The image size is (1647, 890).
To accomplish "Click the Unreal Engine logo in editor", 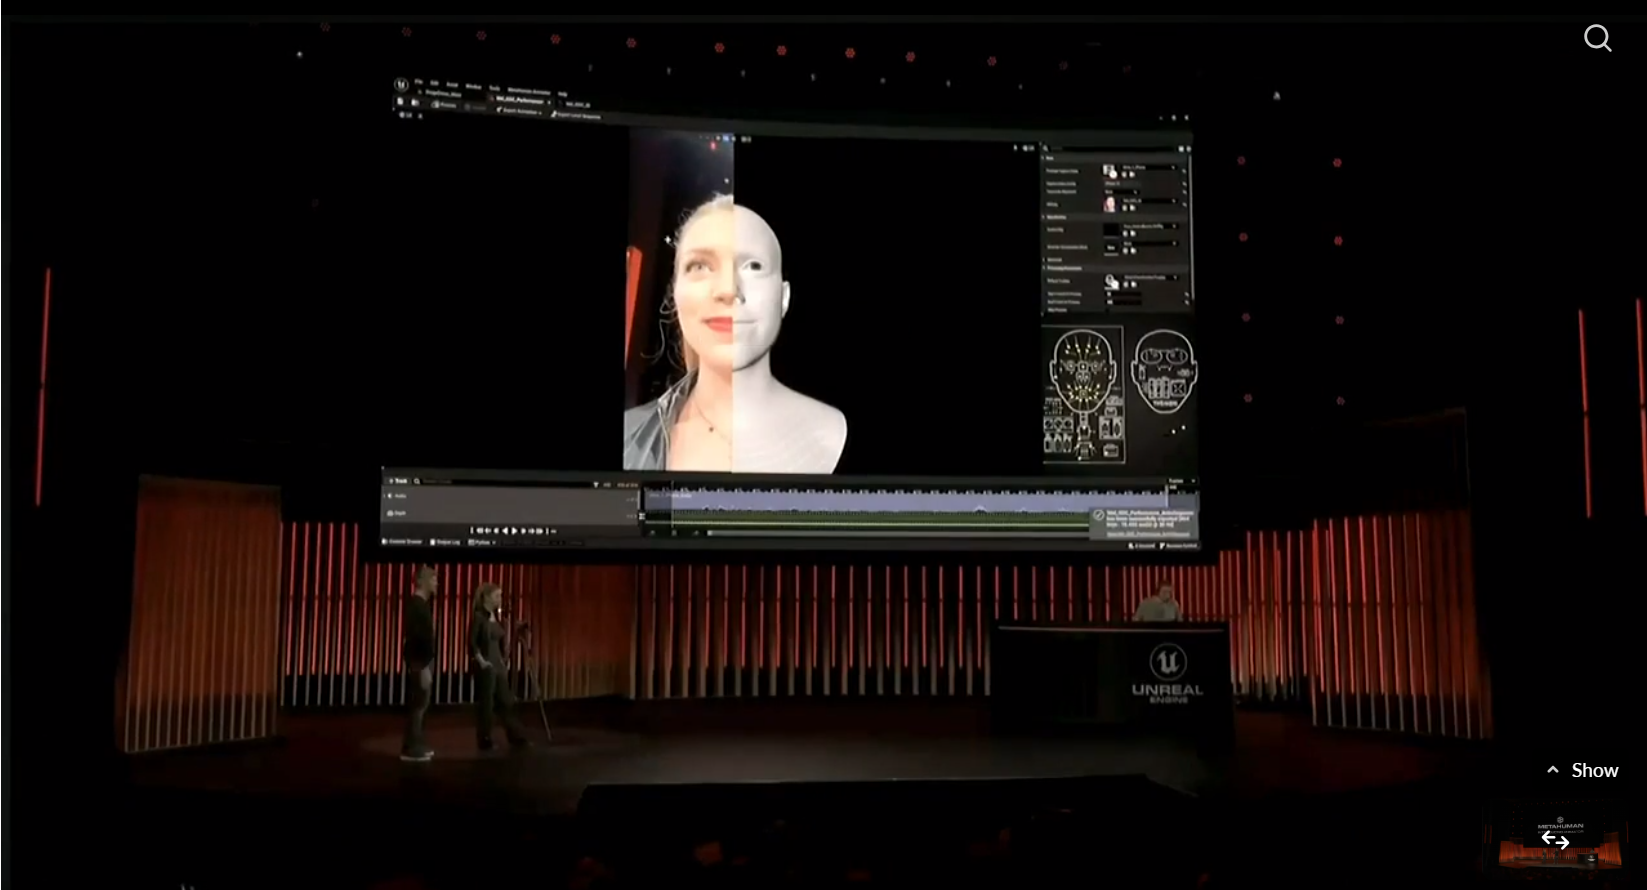I will pyautogui.click(x=402, y=85).
